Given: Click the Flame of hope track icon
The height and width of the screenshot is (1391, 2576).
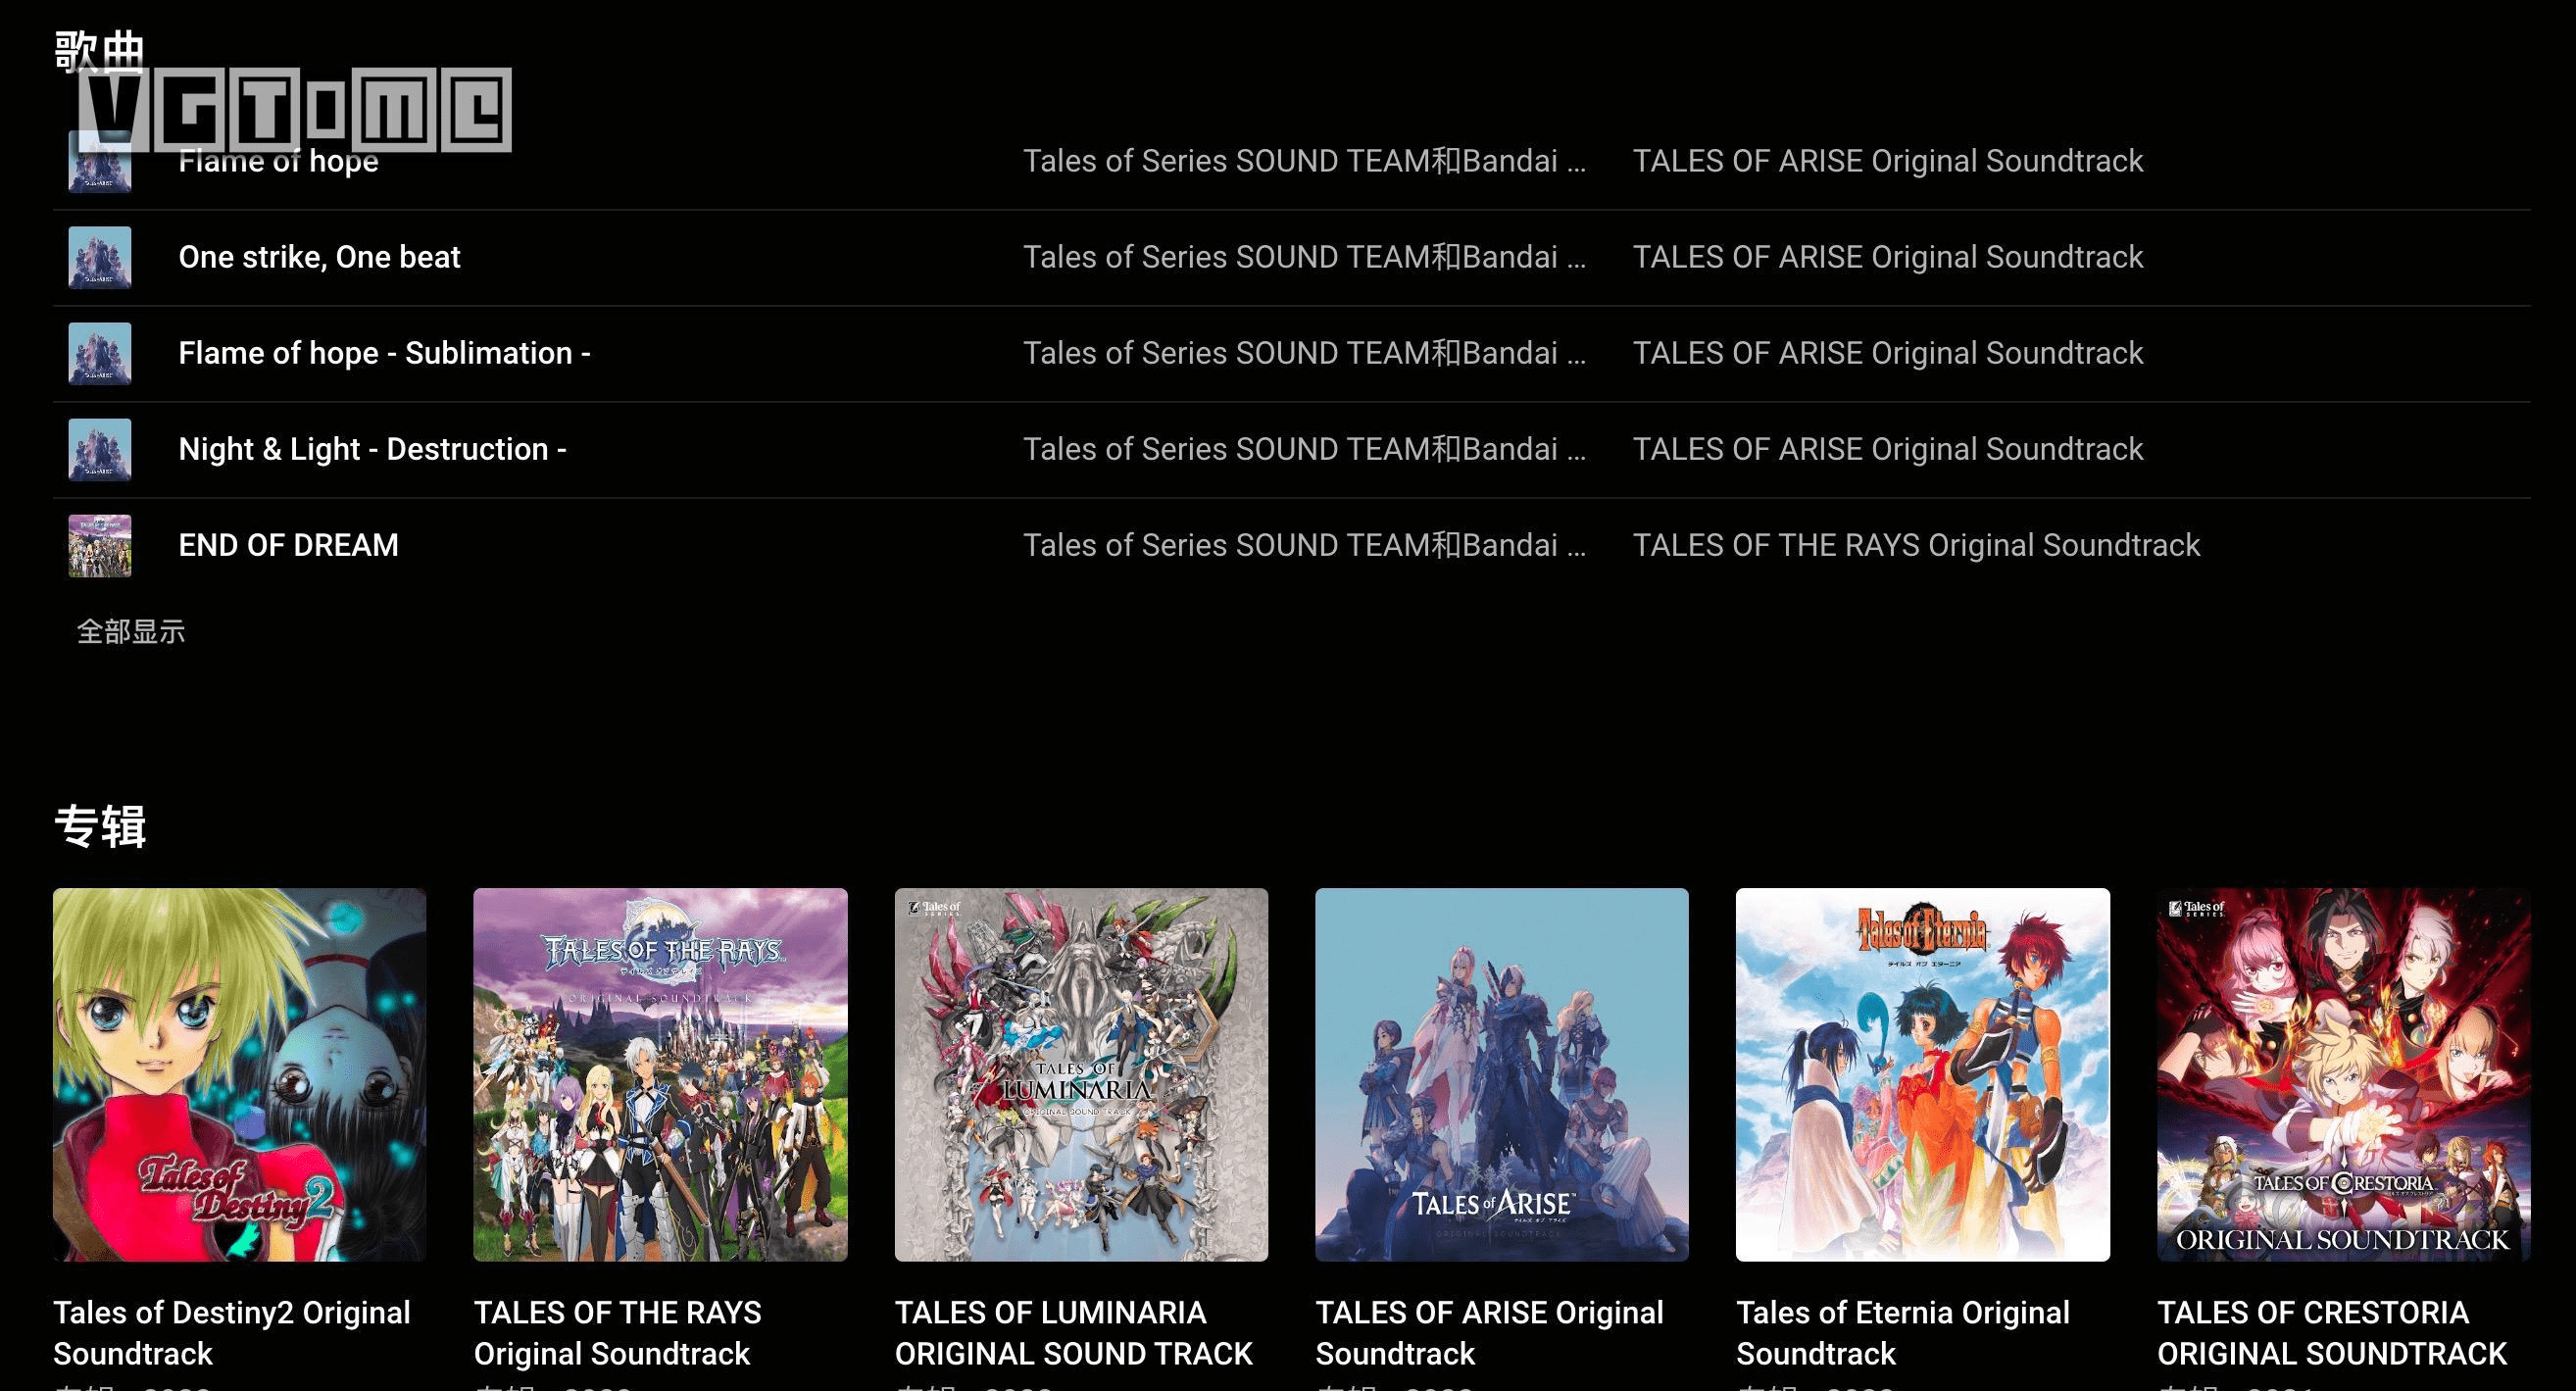Looking at the screenshot, I should 98,161.
